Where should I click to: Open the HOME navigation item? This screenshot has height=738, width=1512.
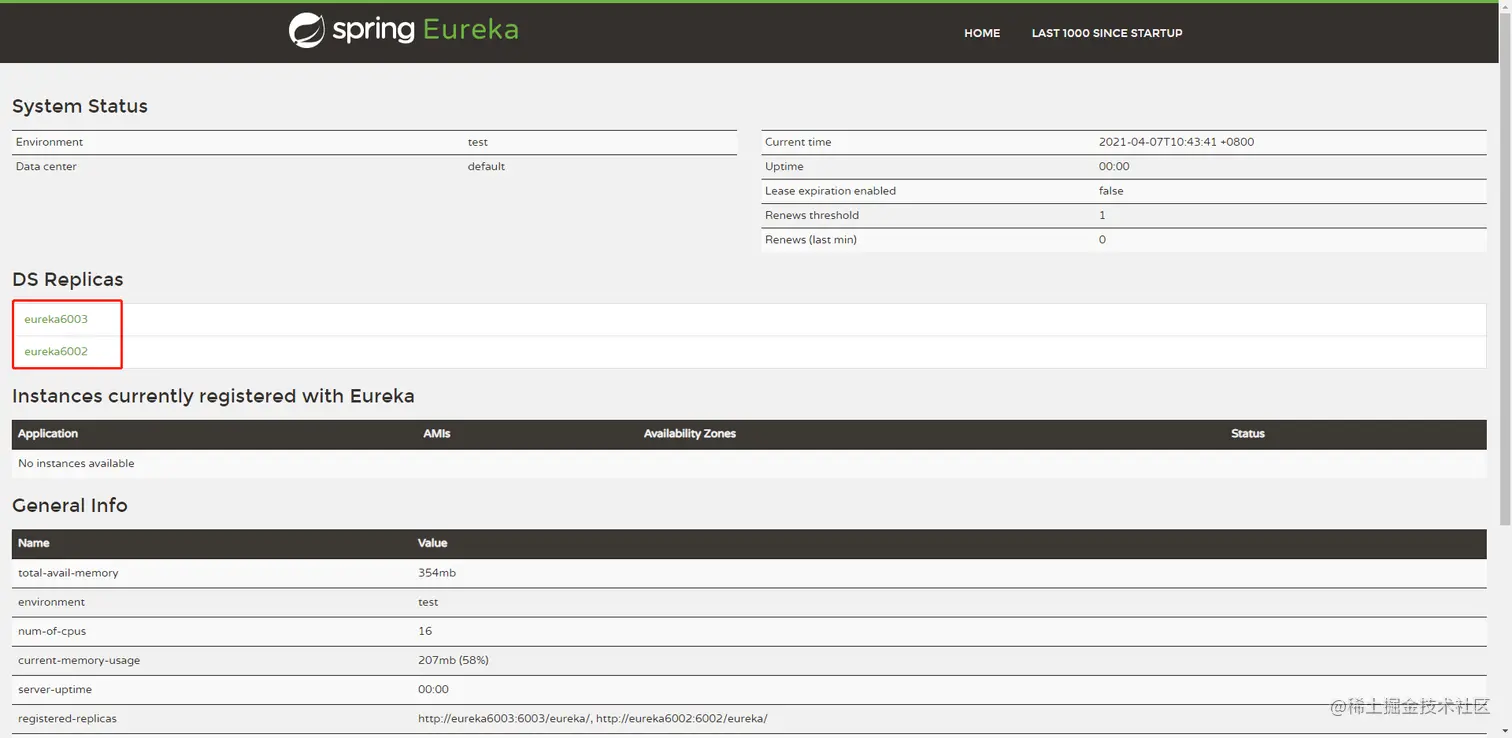click(982, 33)
